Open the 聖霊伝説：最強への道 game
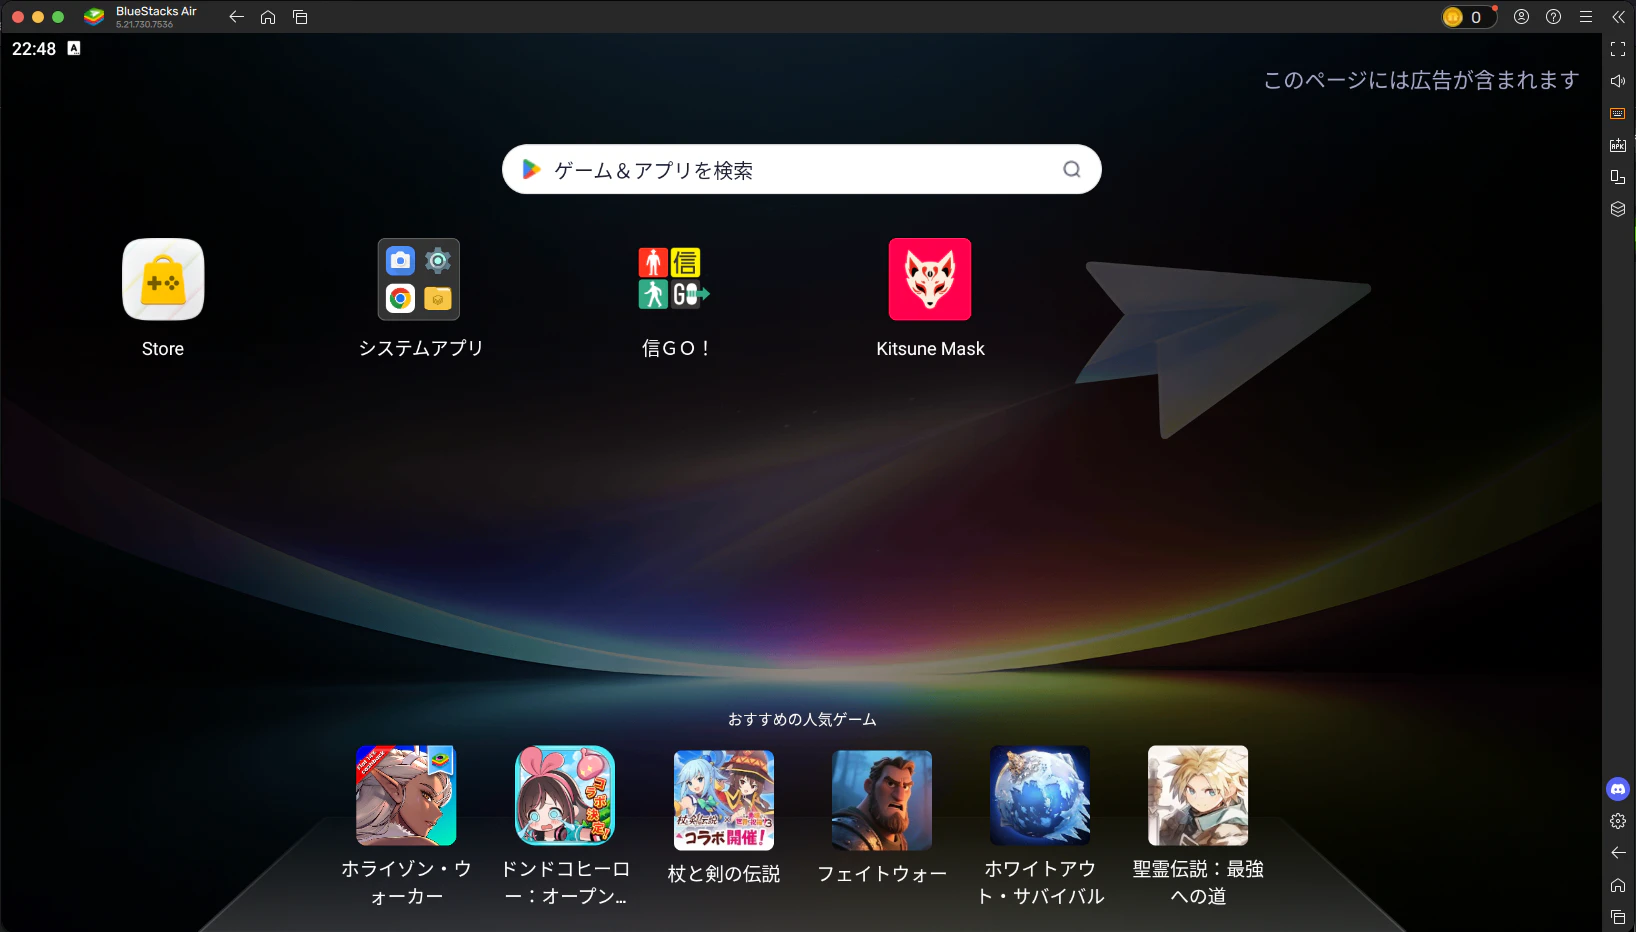Image resolution: width=1636 pixels, height=932 pixels. click(1198, 796)
